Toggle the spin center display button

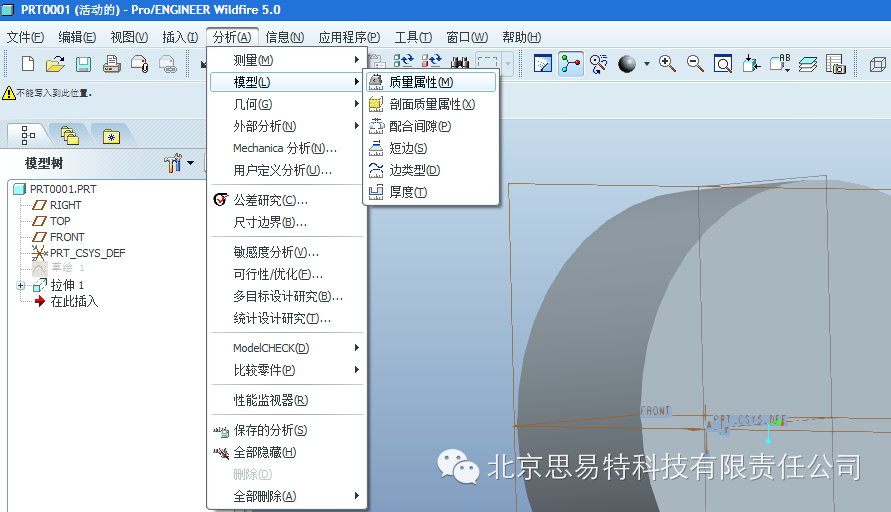pos(599,64)
